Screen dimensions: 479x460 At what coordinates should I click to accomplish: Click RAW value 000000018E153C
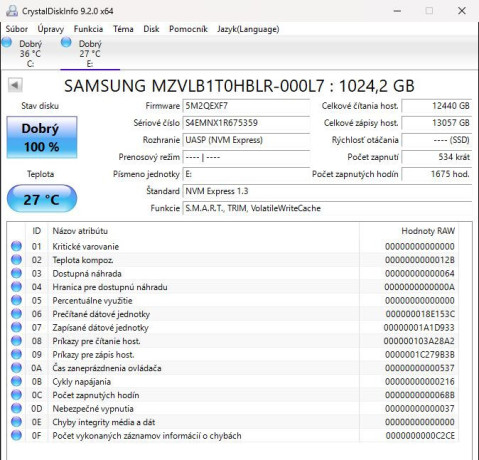pyautogui.click(x=420, y=314)
